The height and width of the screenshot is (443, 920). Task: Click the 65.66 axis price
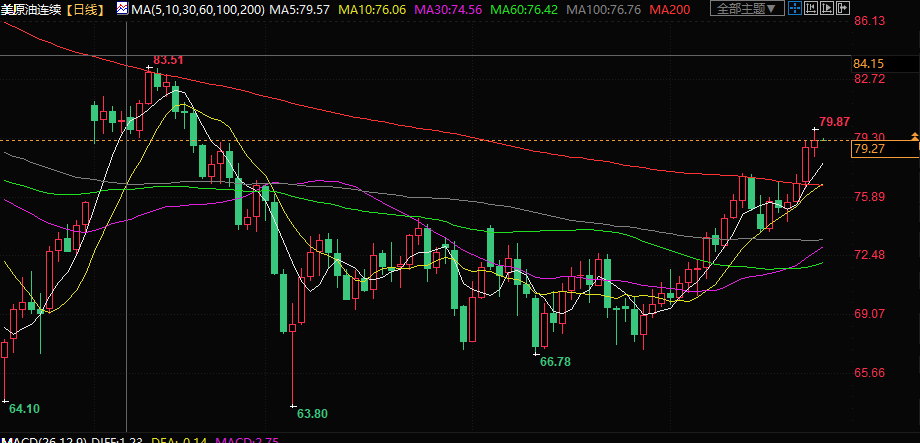click(869, 373)
